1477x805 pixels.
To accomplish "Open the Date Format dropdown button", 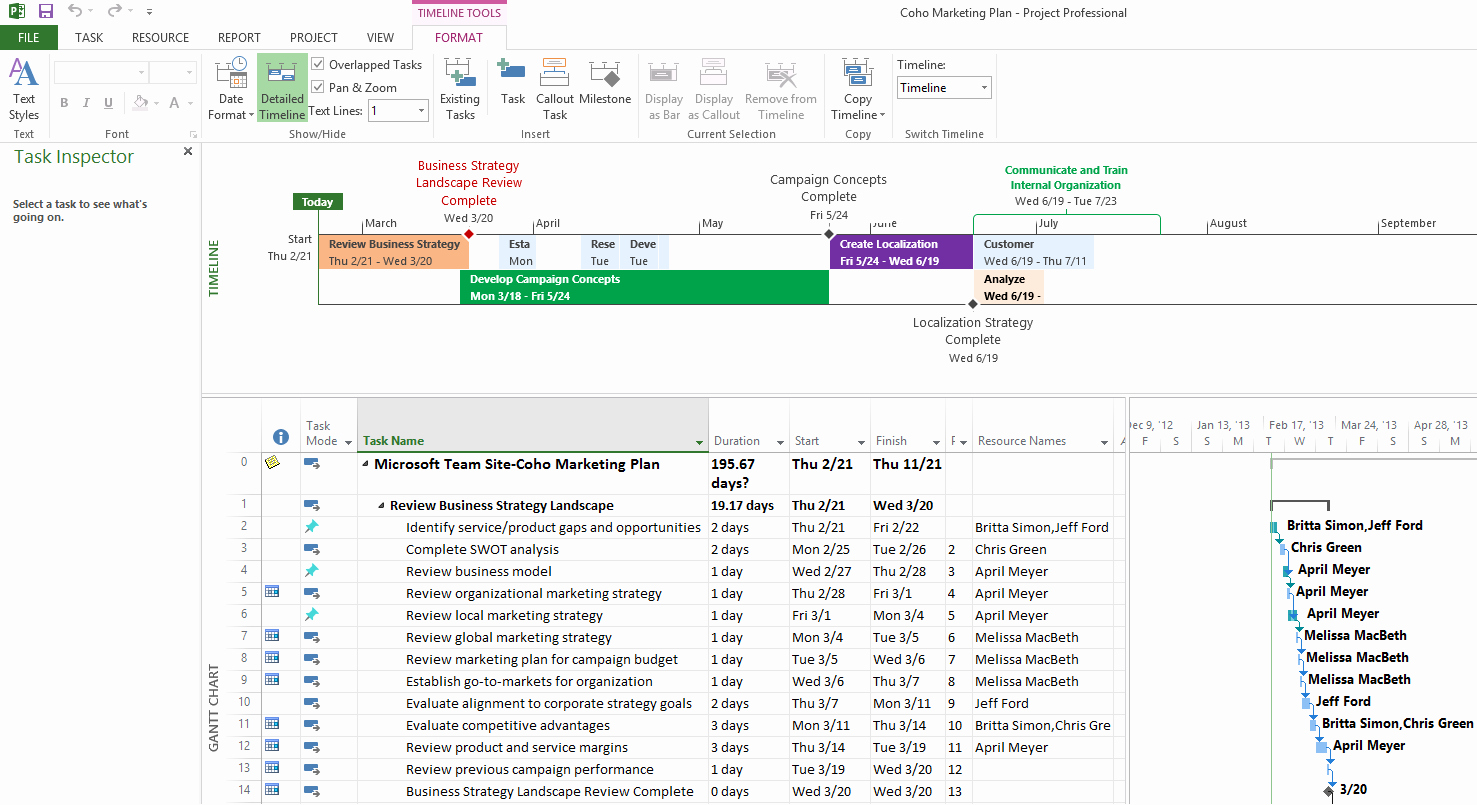I will (x=231, y=88).
